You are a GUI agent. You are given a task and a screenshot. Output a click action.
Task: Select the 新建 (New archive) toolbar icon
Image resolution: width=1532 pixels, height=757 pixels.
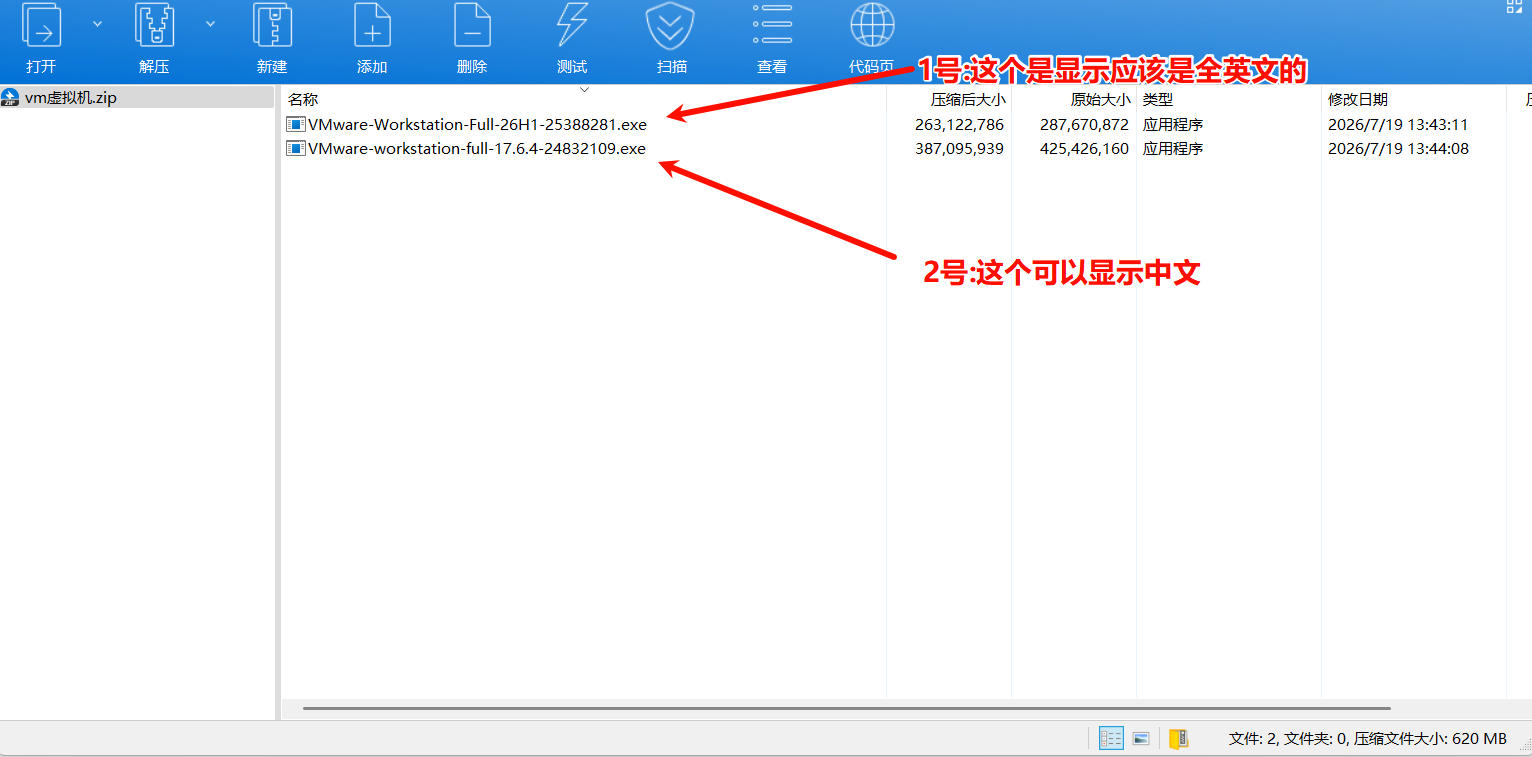272,27
